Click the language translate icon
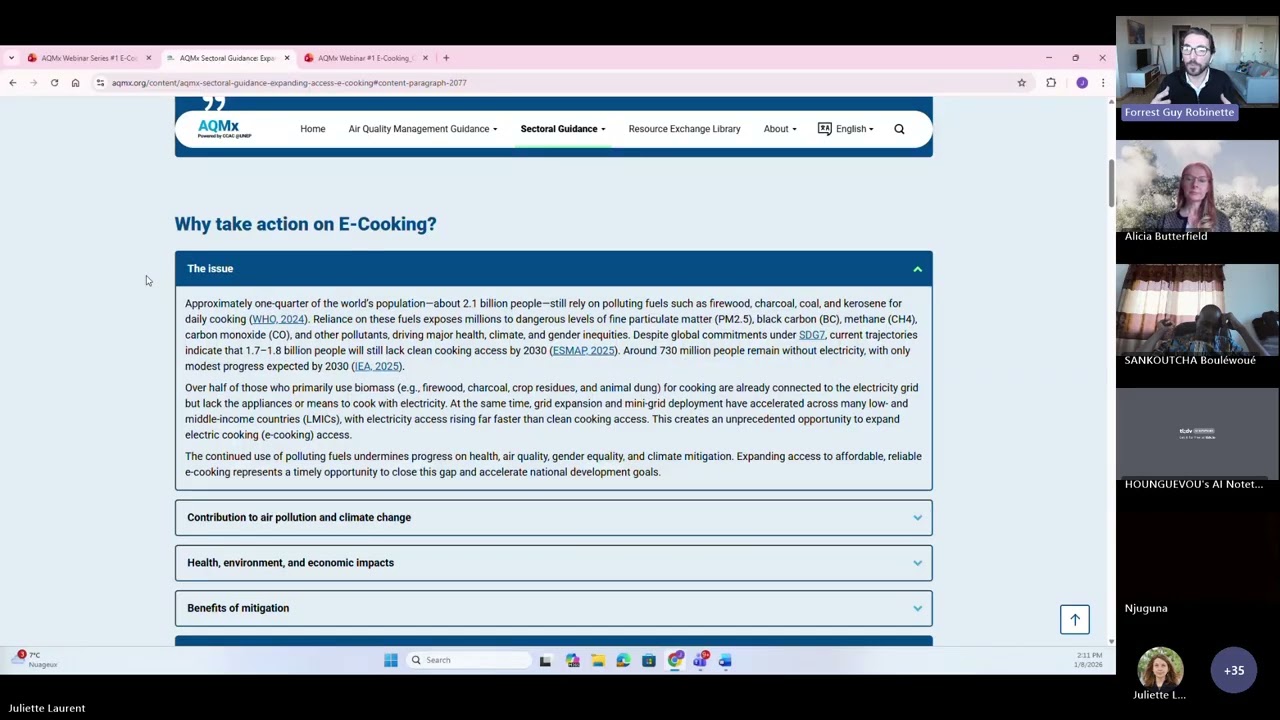This screenshot has width=1280, height=720. [x=824, y=129]
